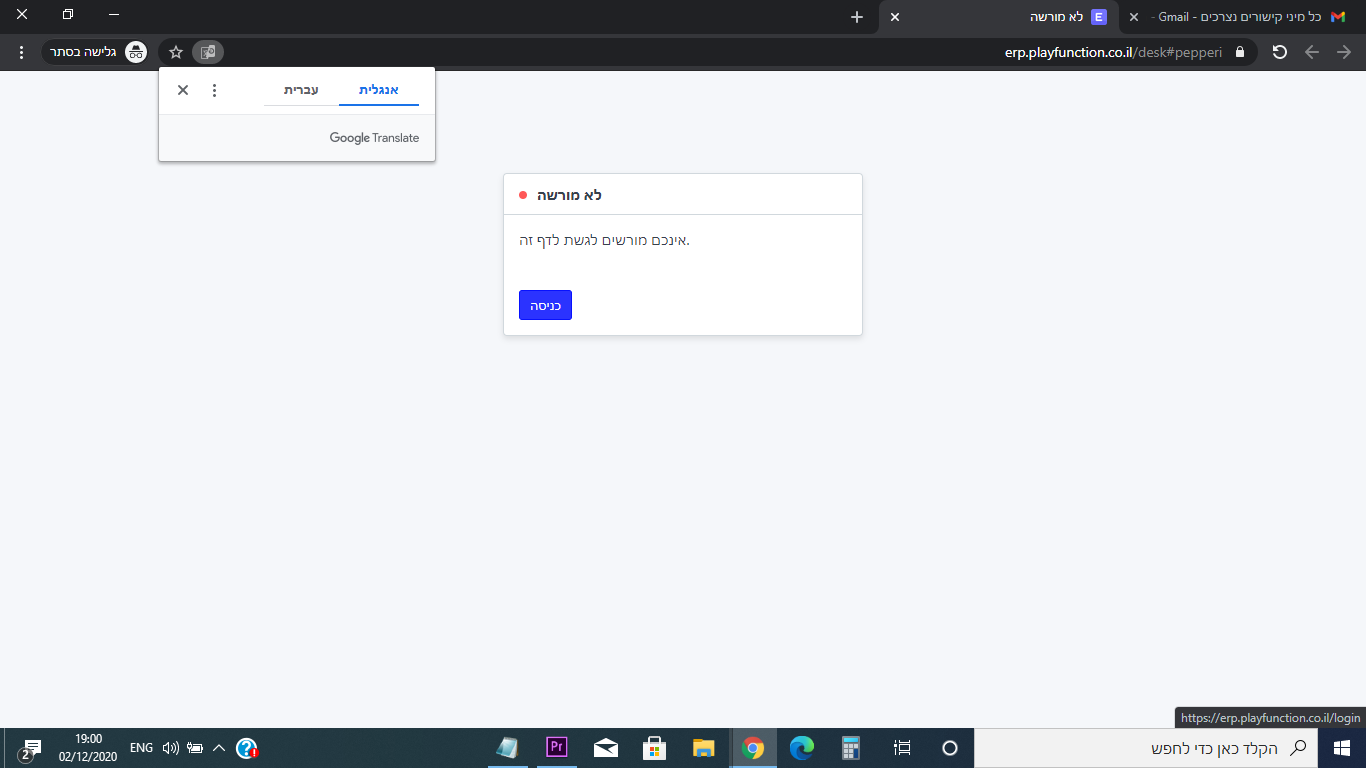Image resolution: width=1366 pixels, height=768 pixels.
Task: Click the battery icon in the system tray
Action: (x=195, y=748)
